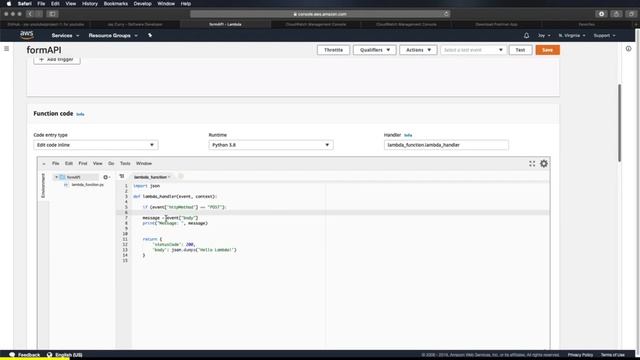This screenshot has height=360, width=640.
Task: Open Safari History menu
Action: tap(90, 4)
